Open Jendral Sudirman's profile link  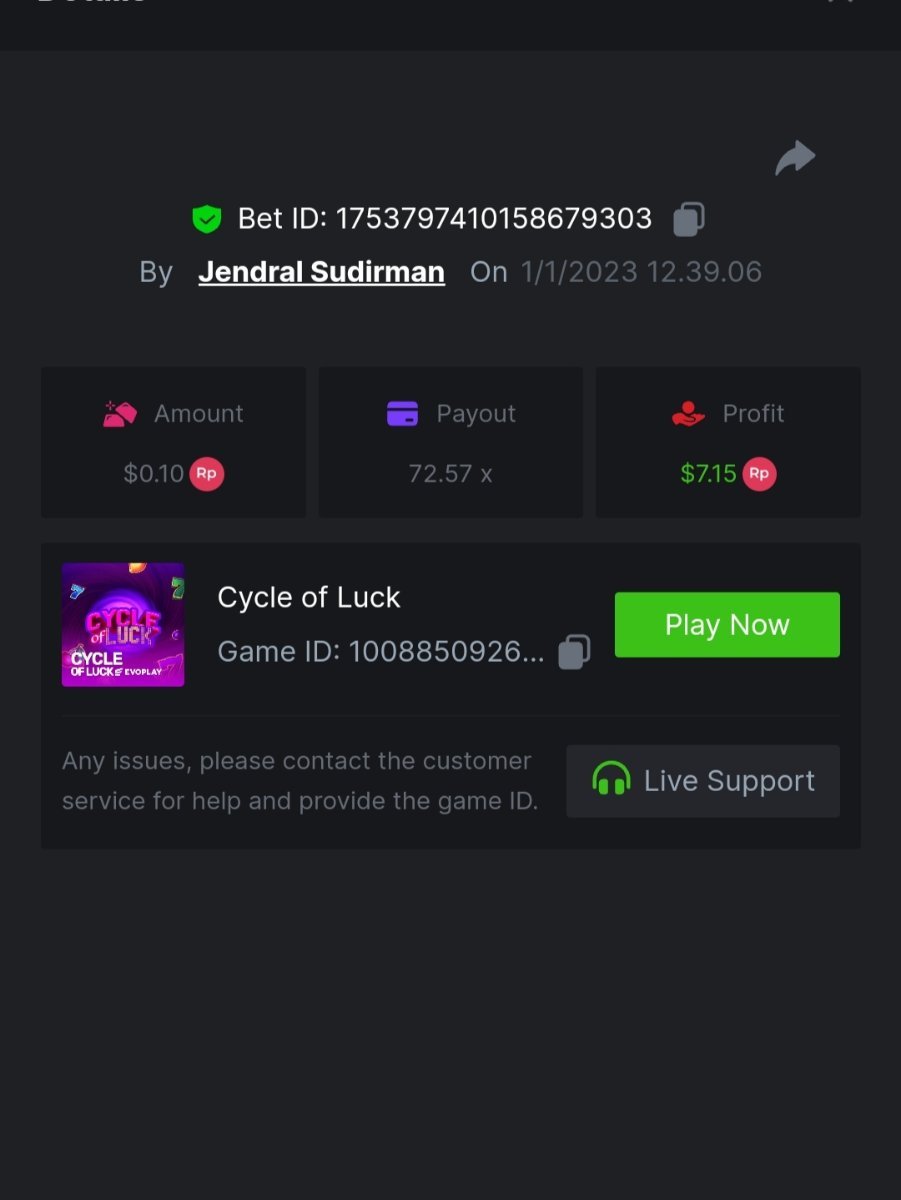321,272
